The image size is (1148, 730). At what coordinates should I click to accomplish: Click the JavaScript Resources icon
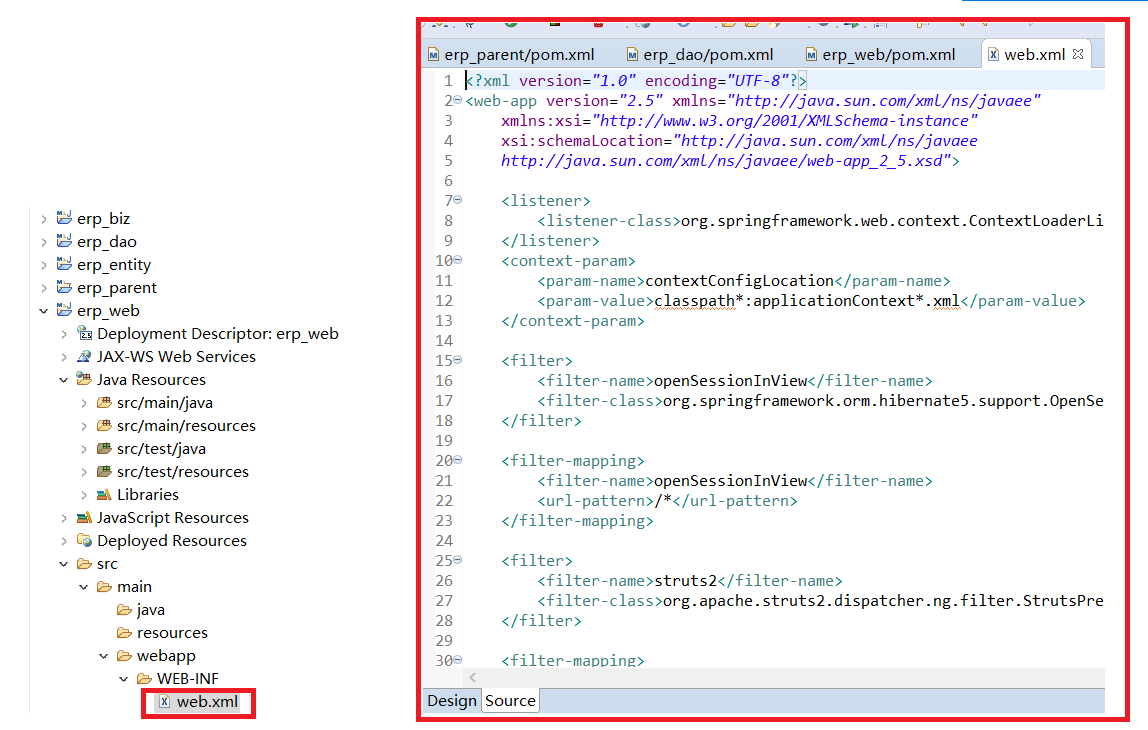pos(85,517)
